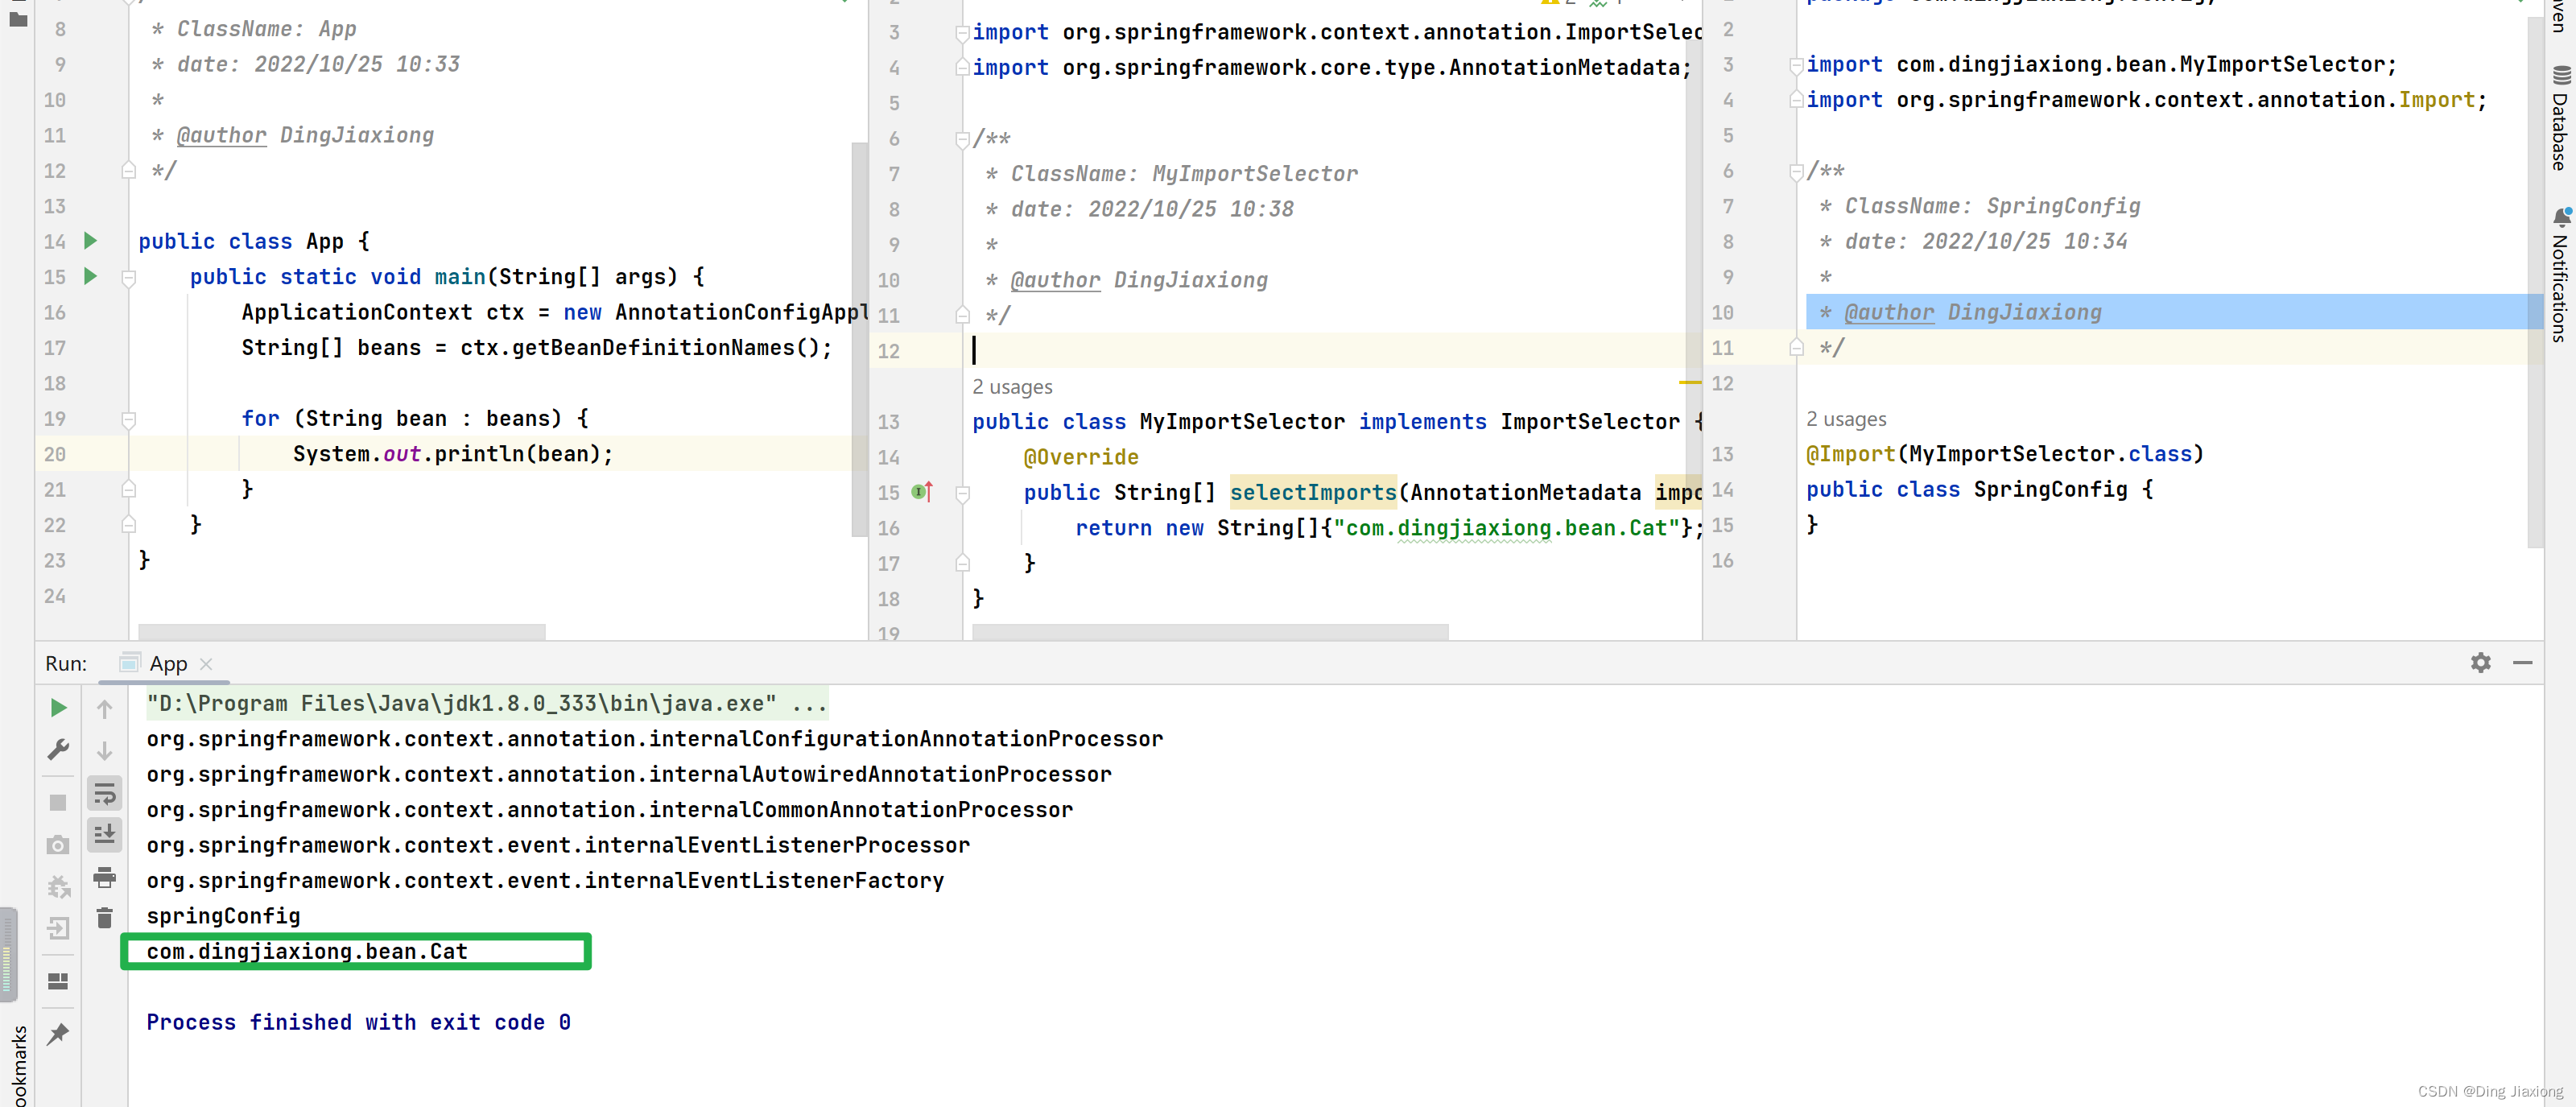Open the Database tool window
Viewport: 2576px width, 1107px height.
(x=2560, y=119)
